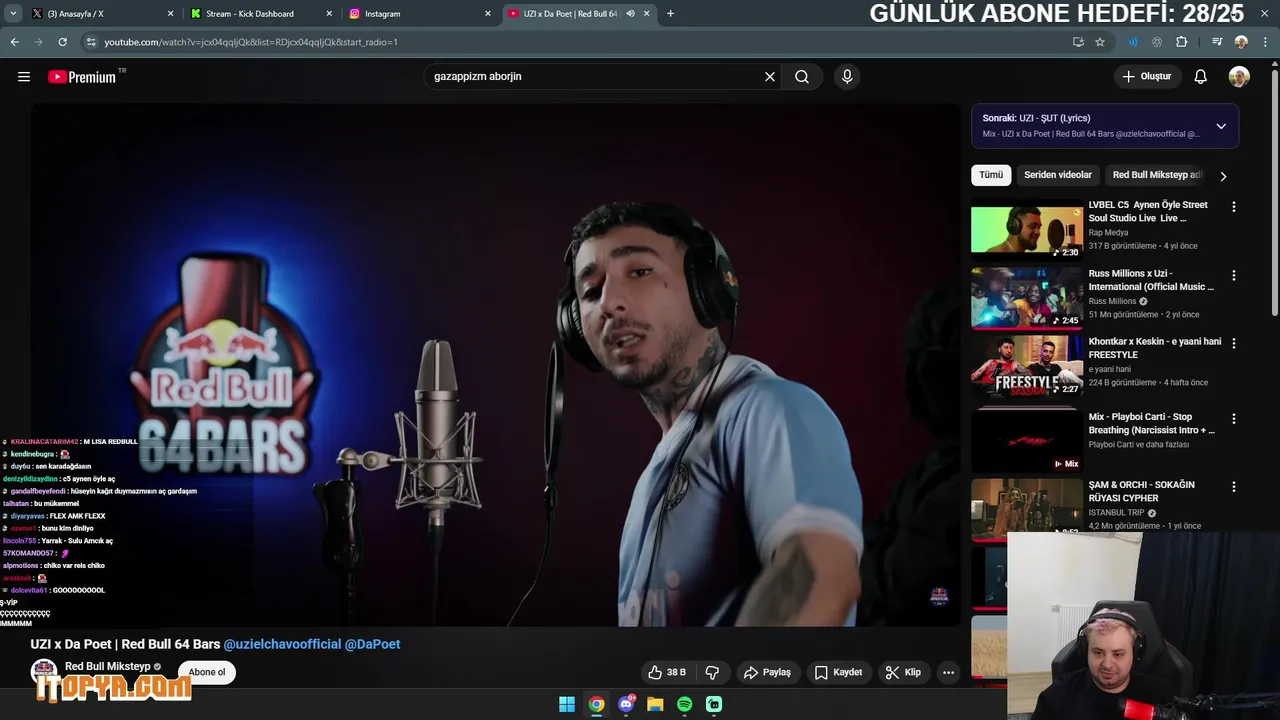Screen dimensions: 1280x720
Task: Play Khontkar x Keskin FREESTYLE thumbnail
Action: pyautogui.click(x=1027, y=366)
